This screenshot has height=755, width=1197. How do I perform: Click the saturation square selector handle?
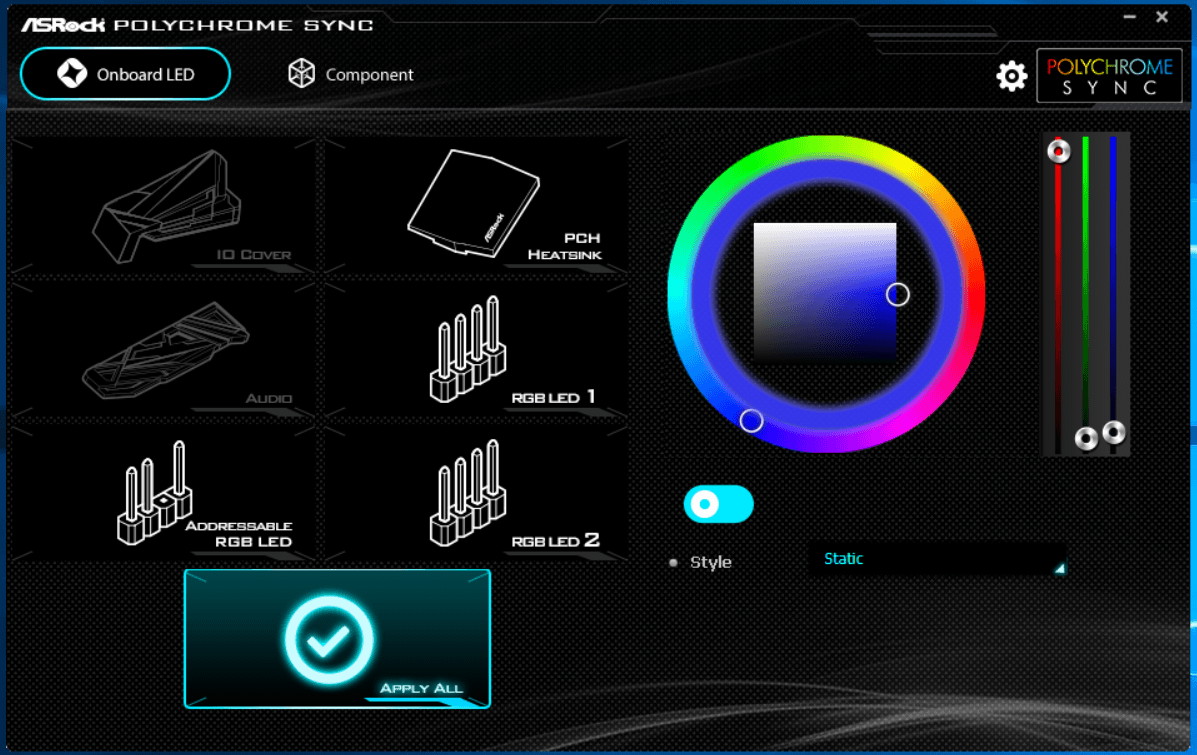click(x=898, y=294)
